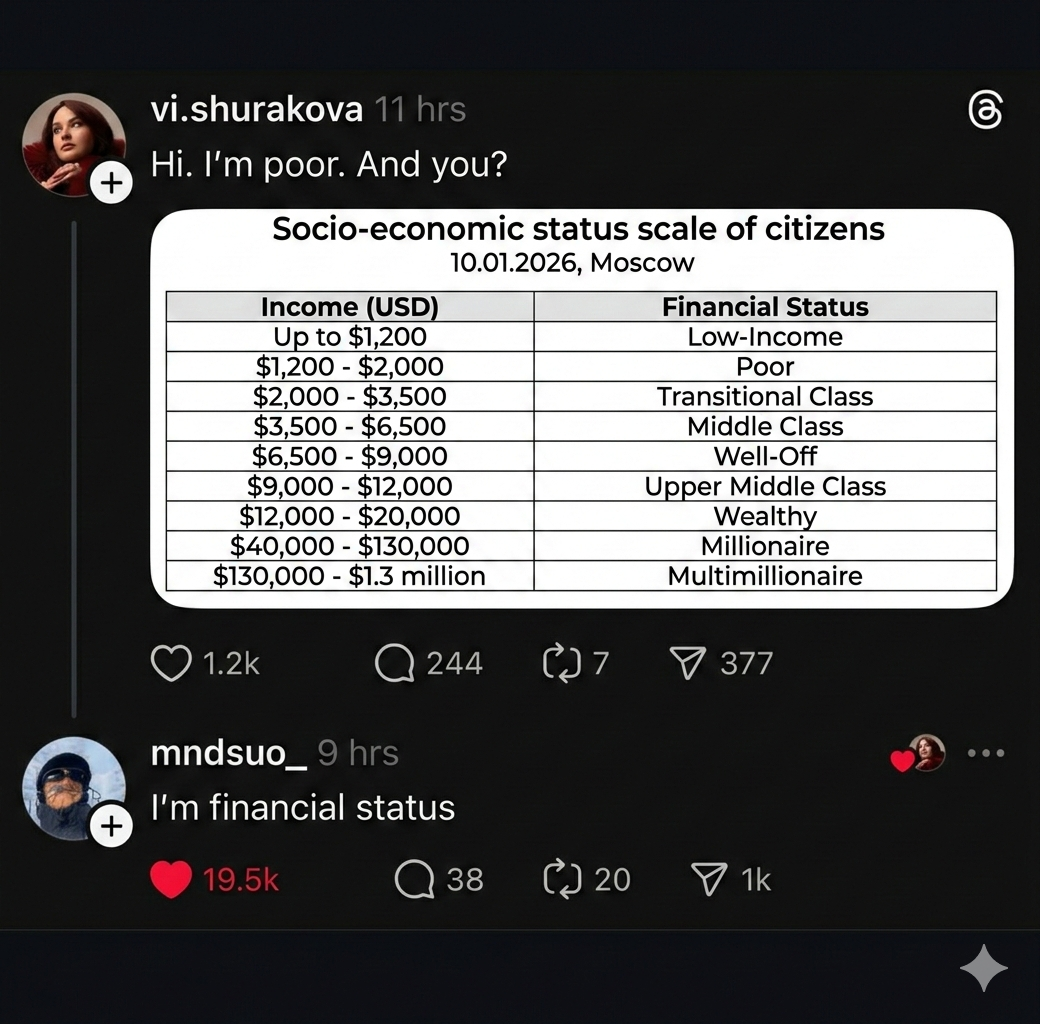Open the three-dot menu on mndsuo_'s reply
This screenshot has height=1024, width=1040.
(986, 754)
